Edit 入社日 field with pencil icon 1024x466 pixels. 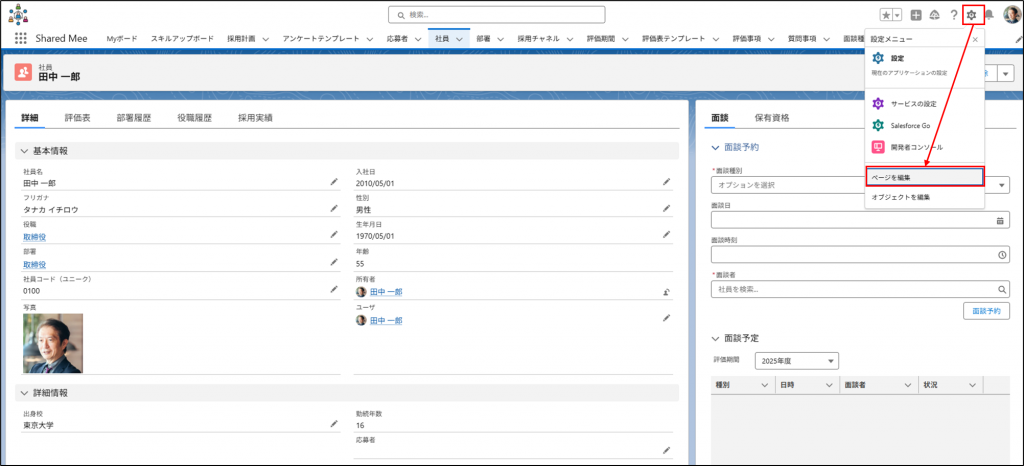pyautogui.click(x=666, y=182)
